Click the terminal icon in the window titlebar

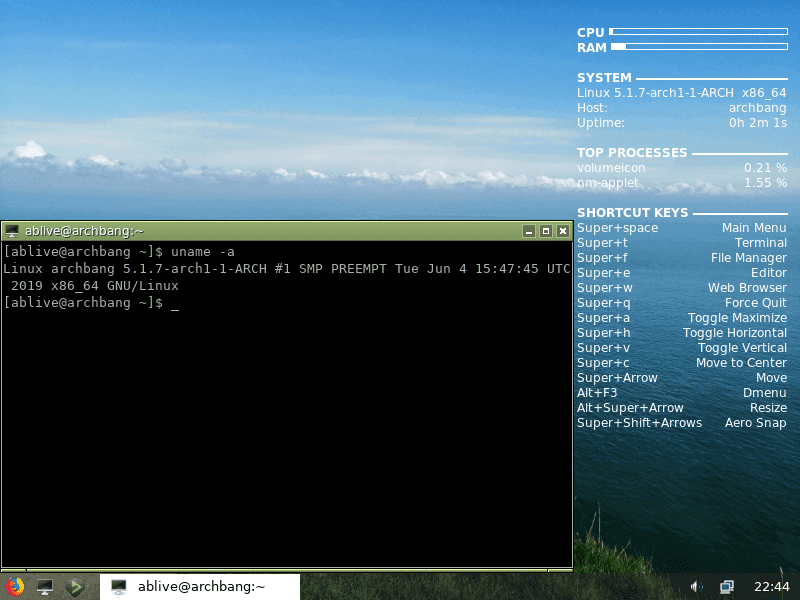point(12,230)
